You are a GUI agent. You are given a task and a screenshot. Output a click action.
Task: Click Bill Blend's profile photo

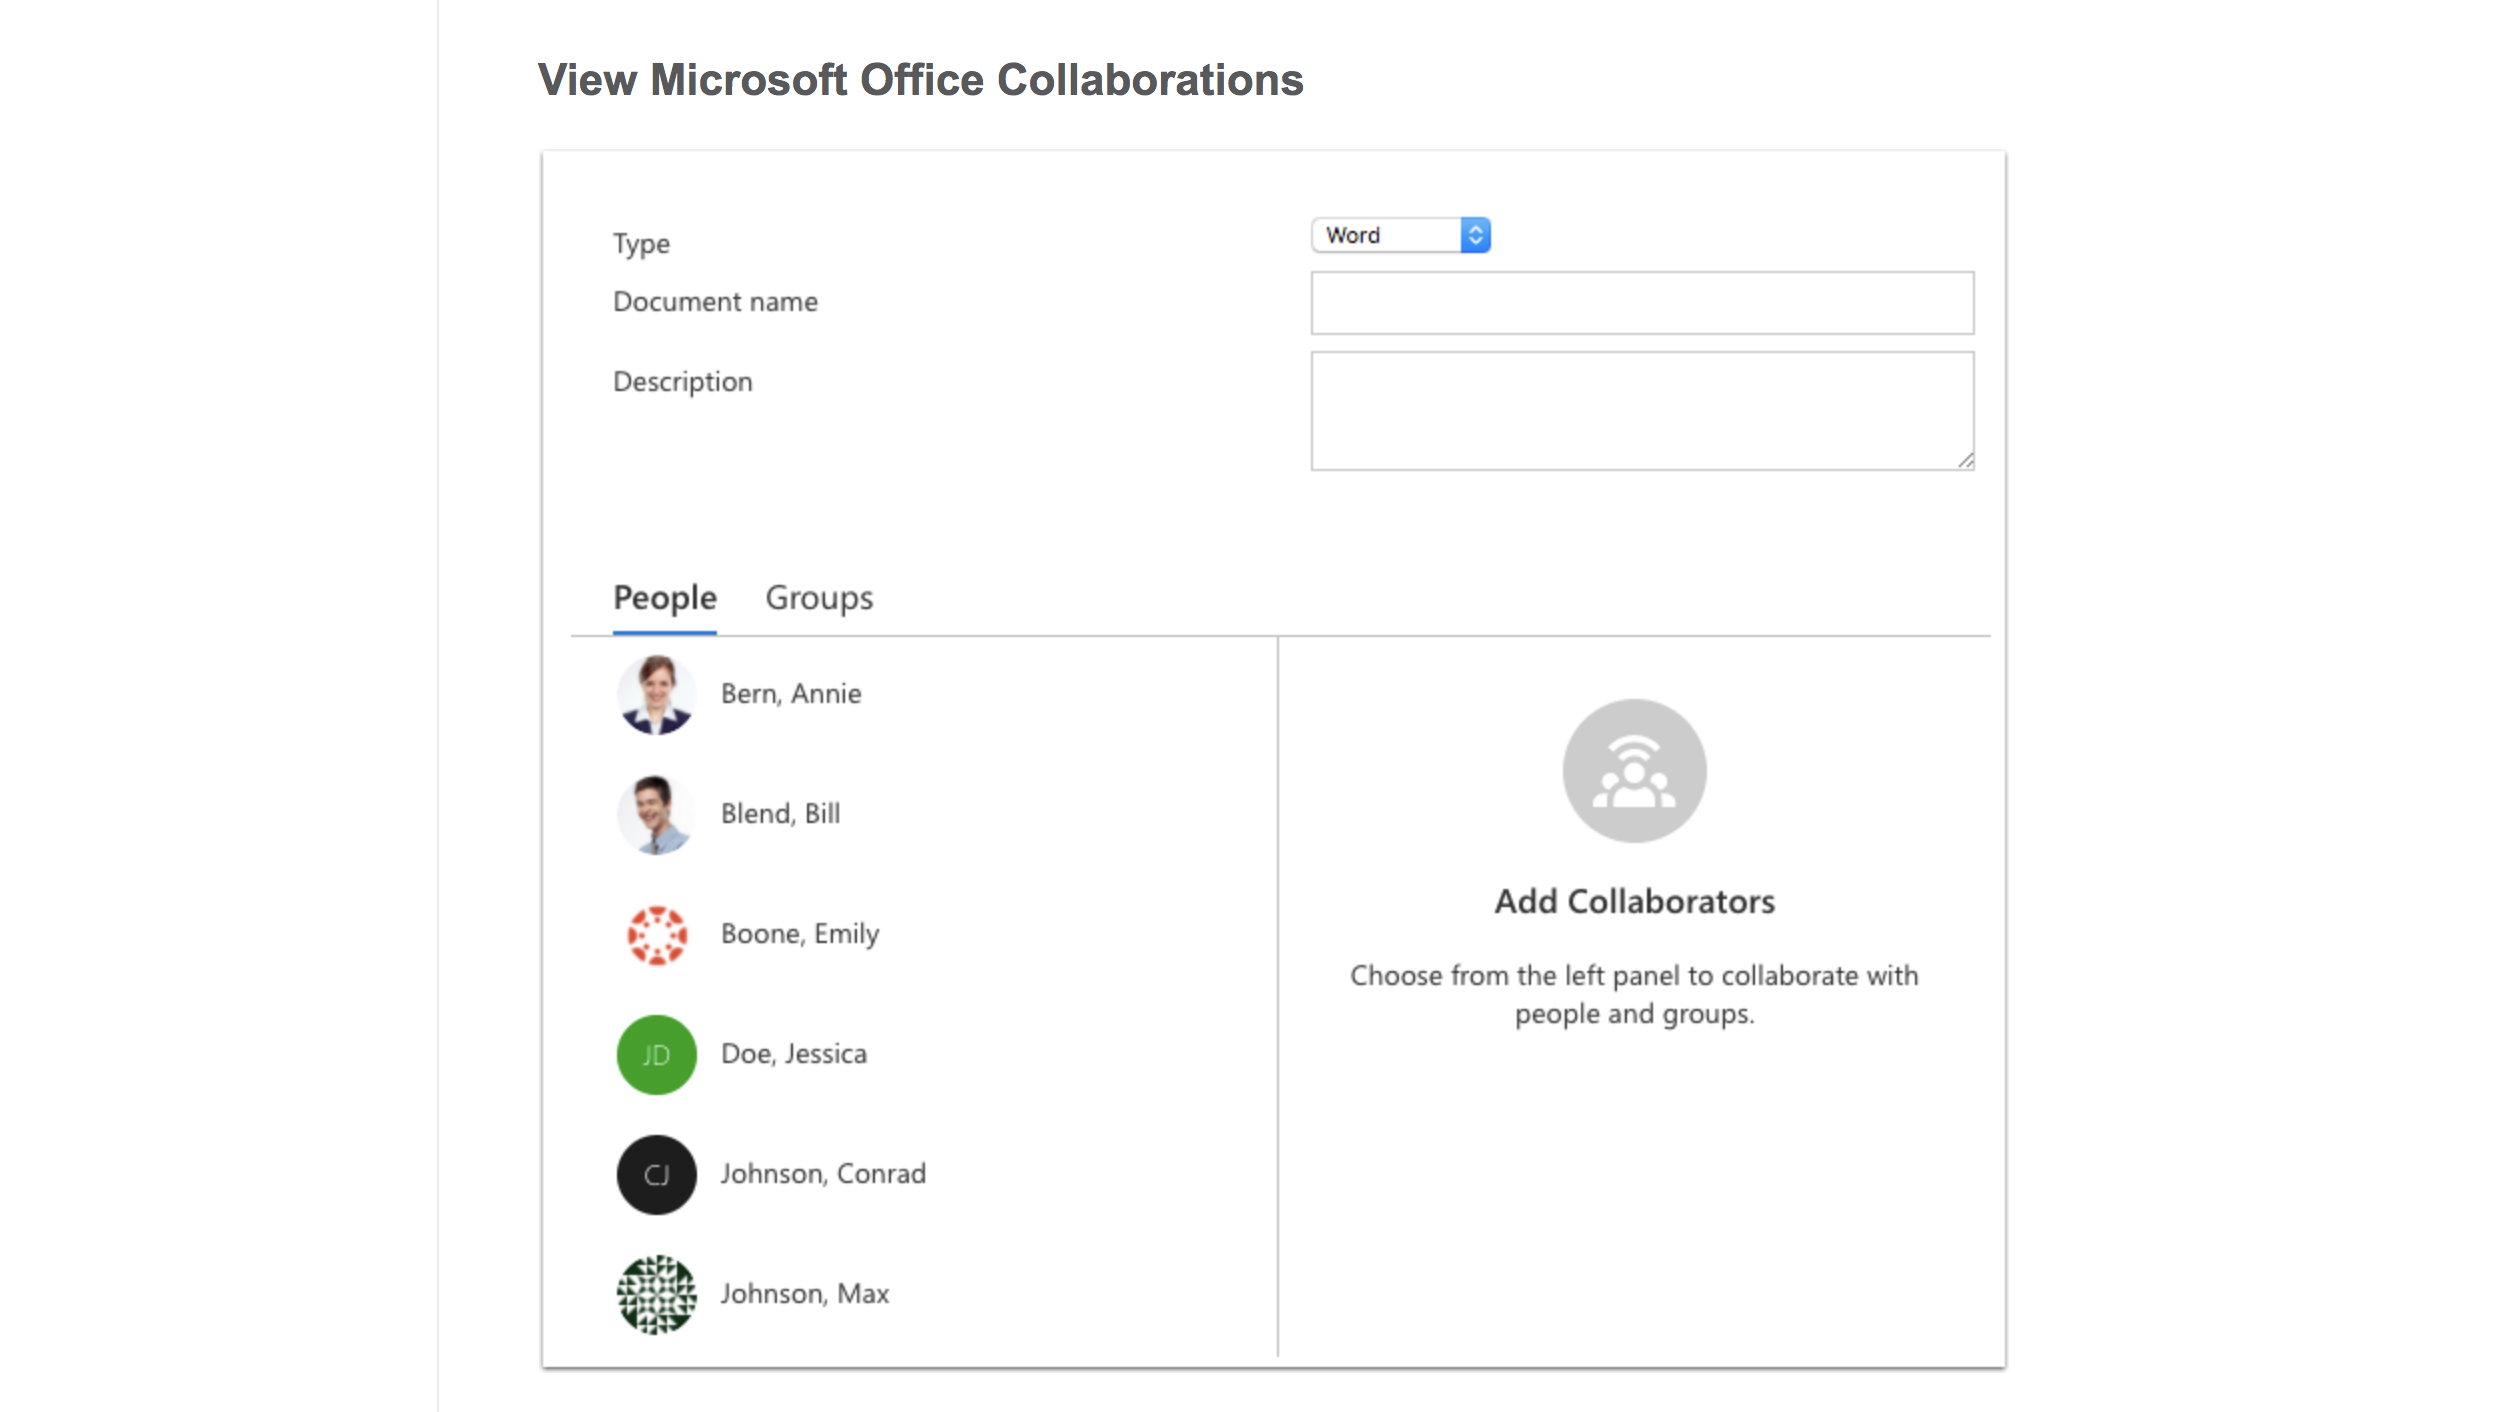point(656,815)
